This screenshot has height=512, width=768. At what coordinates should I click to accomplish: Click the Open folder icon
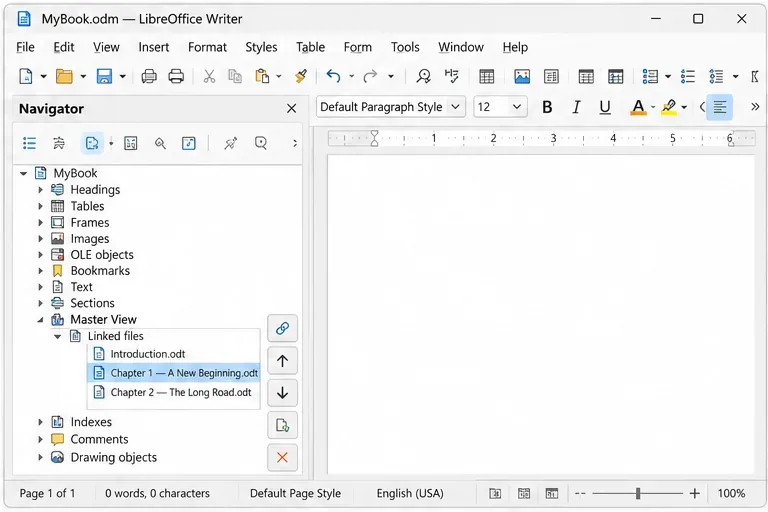pos(64,76)
